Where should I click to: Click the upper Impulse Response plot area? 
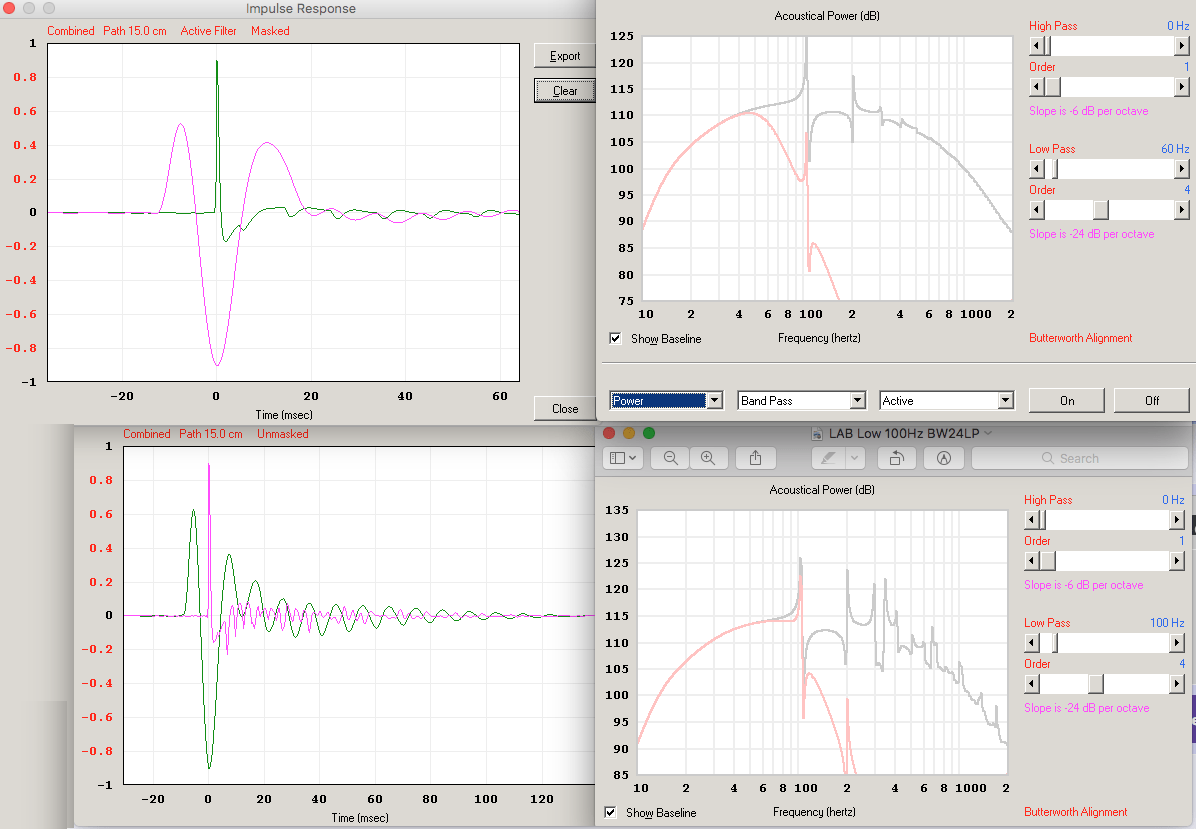coord(283,212)
